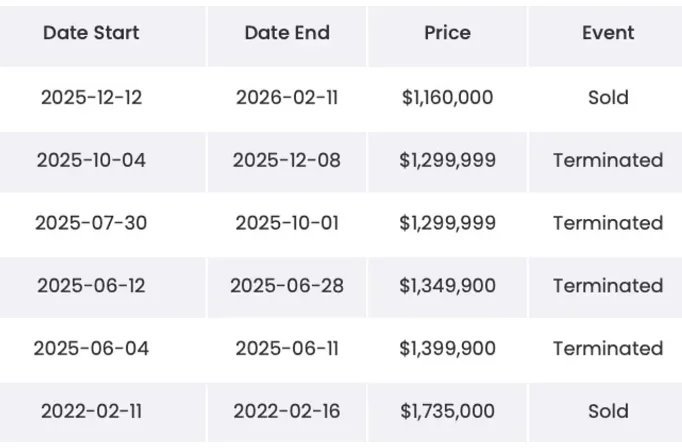
Task: Select the $1,735,000 price cell
Action: (x=447, y=411)
